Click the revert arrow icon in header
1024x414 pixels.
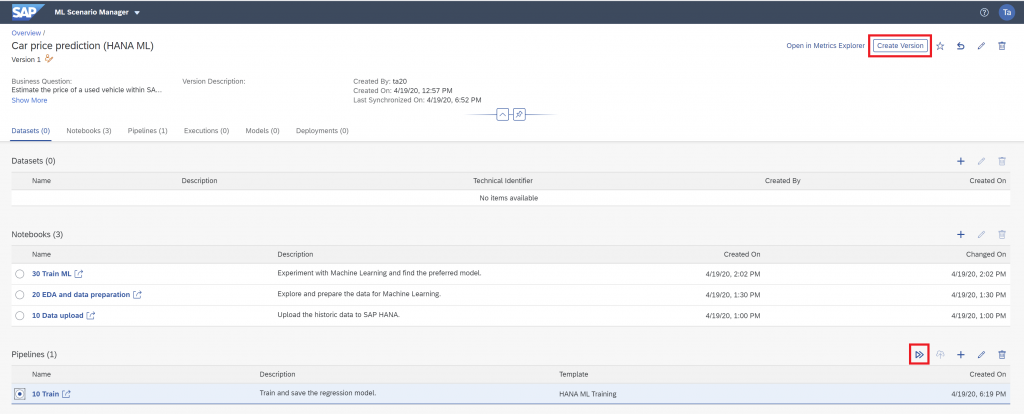click(x=961, y=46)
